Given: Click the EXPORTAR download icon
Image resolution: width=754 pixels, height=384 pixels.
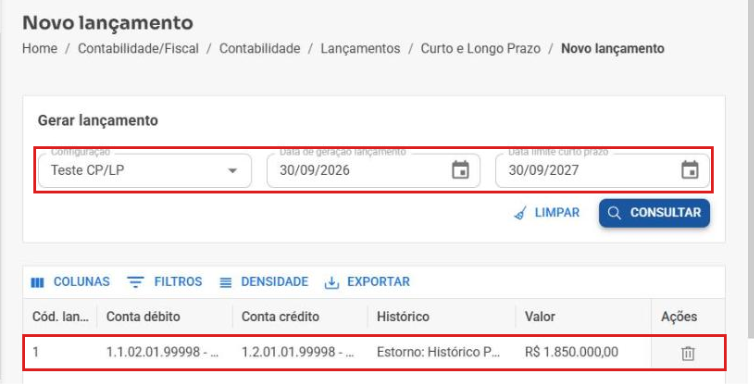Looking at the screenshot, I should tap(332, 282).
